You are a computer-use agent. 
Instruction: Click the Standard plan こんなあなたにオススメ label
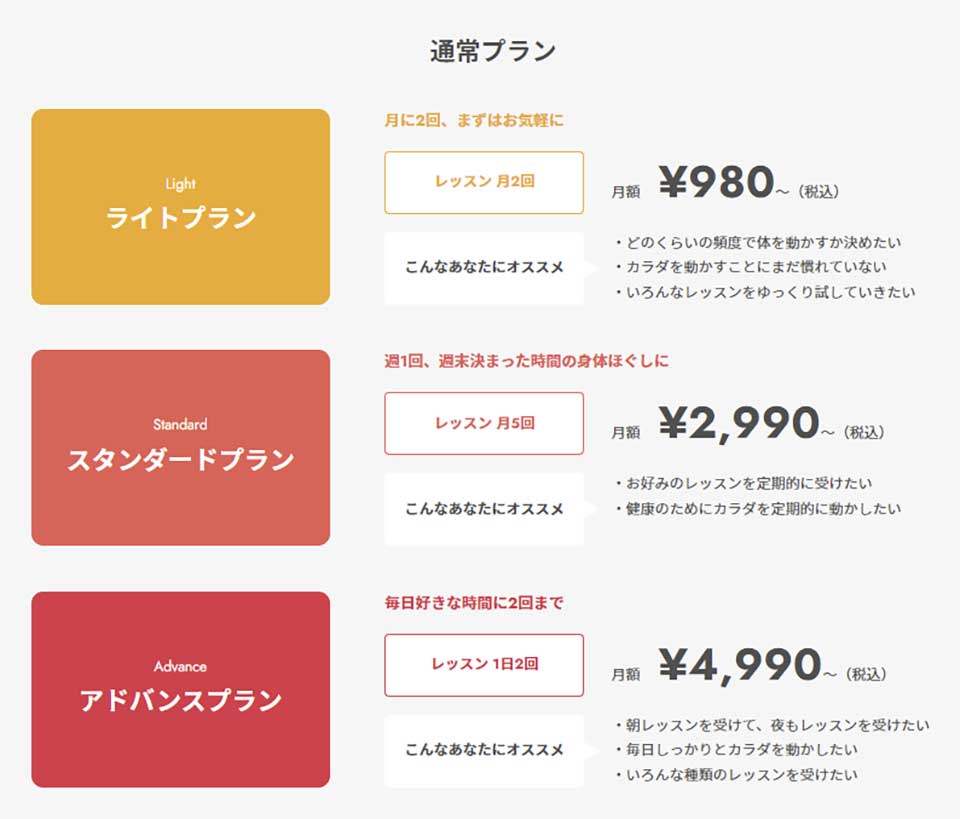484,509
